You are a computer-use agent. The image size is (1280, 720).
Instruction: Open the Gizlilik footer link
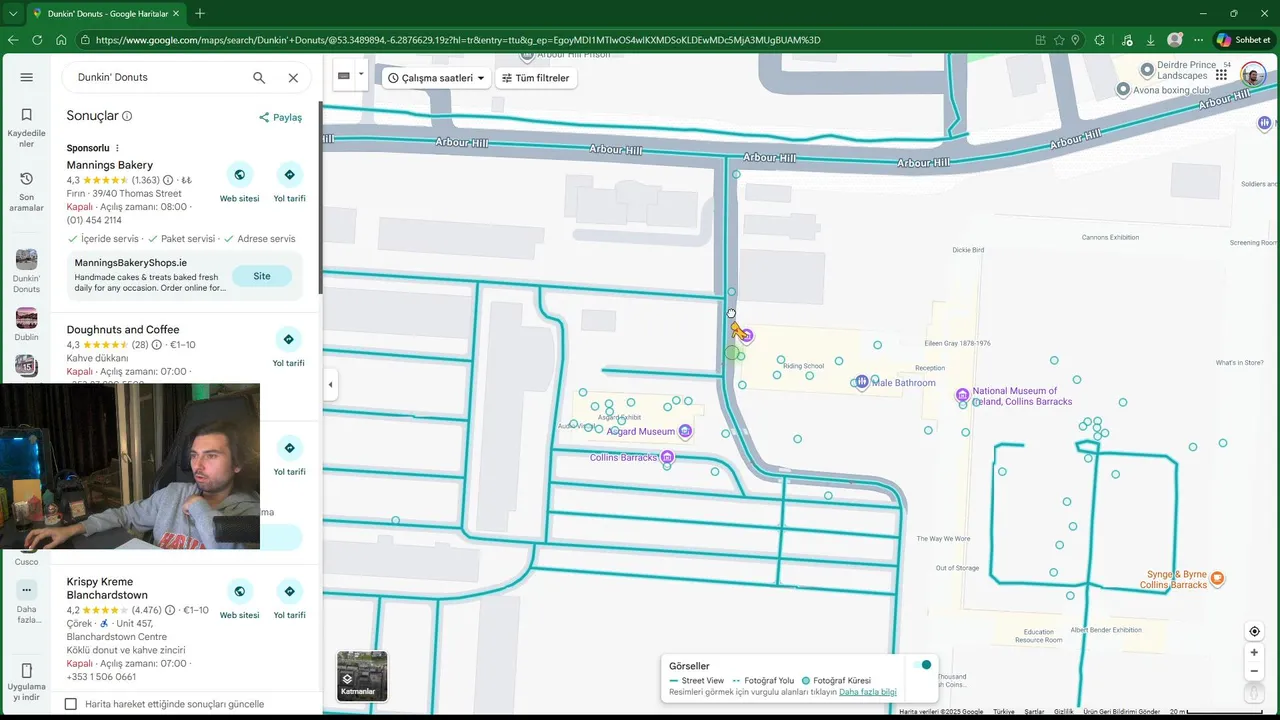(1064, 712)
